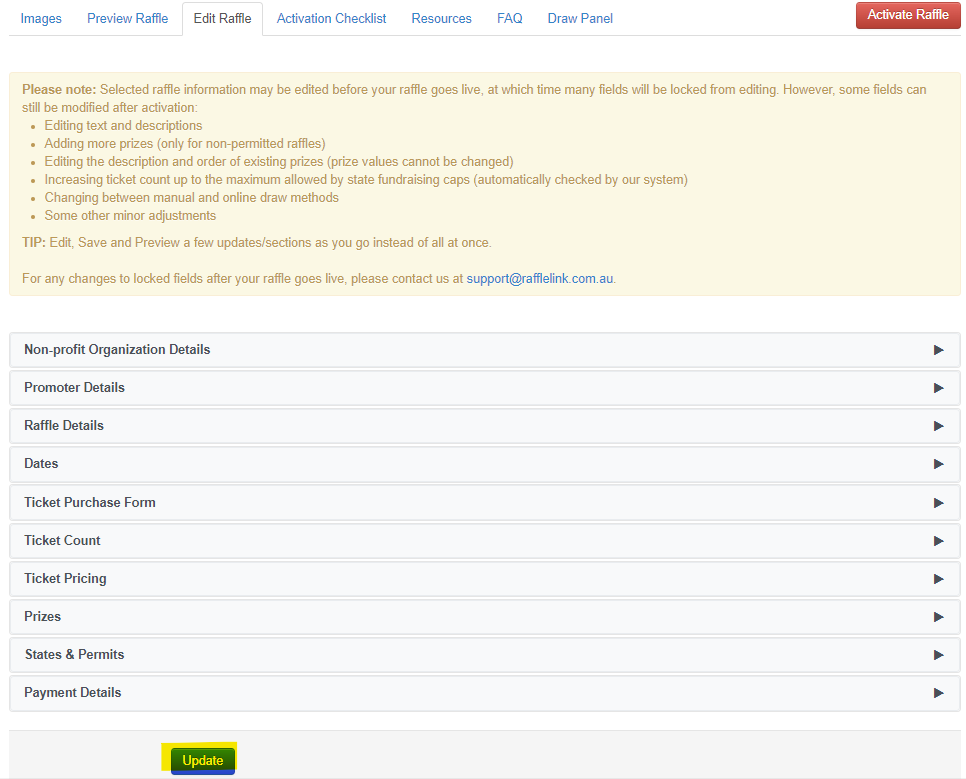This screenshot has width=966, height=779.
Task: Click the States & Permits arrow icon
Action: (x=938, y=655)
